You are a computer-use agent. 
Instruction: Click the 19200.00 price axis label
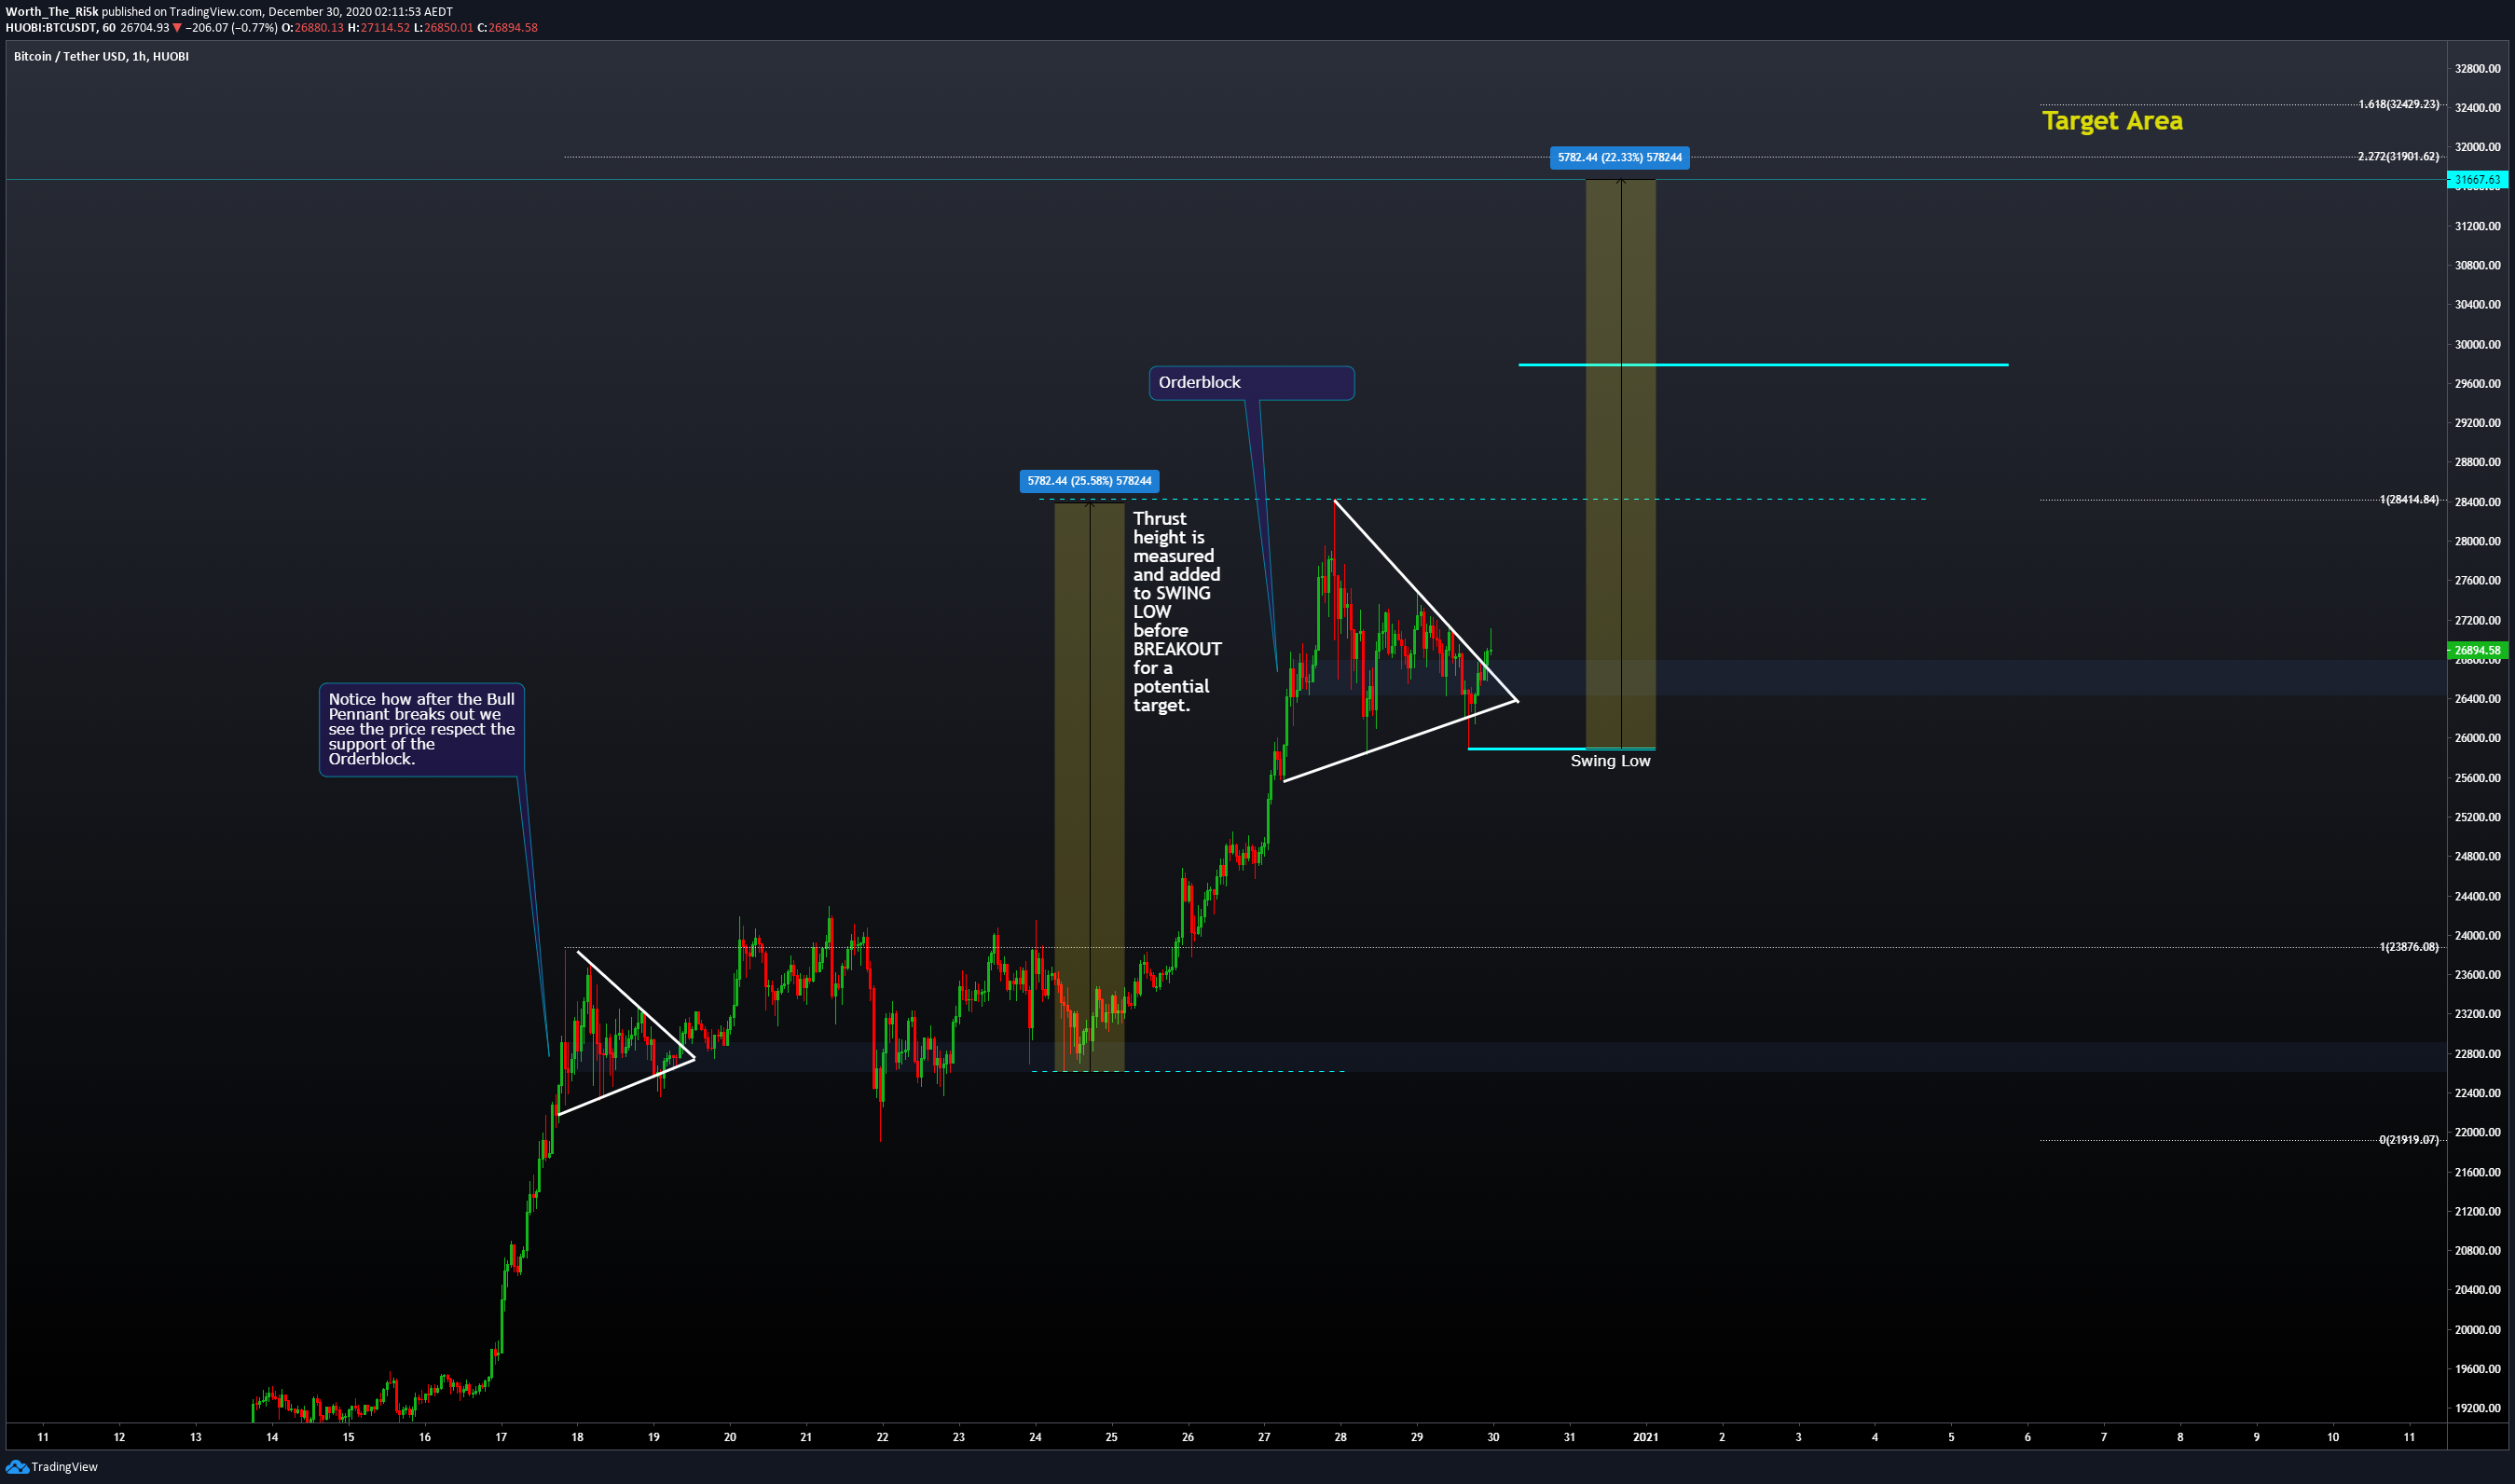(2477, 1409)
